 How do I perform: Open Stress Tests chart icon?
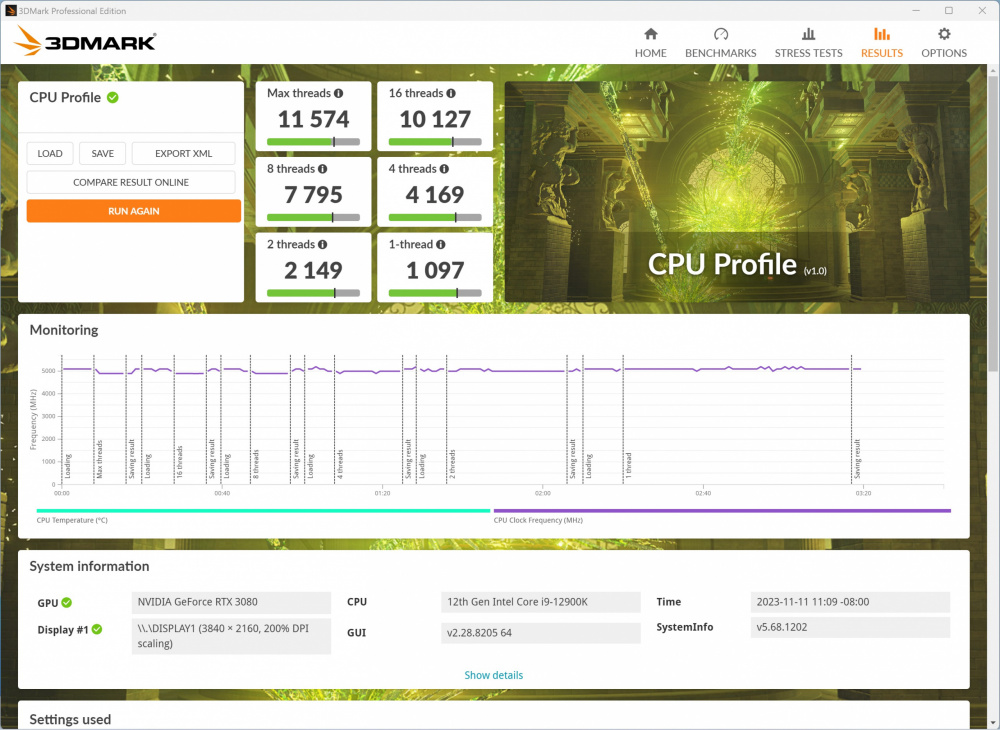pos(808,34)
